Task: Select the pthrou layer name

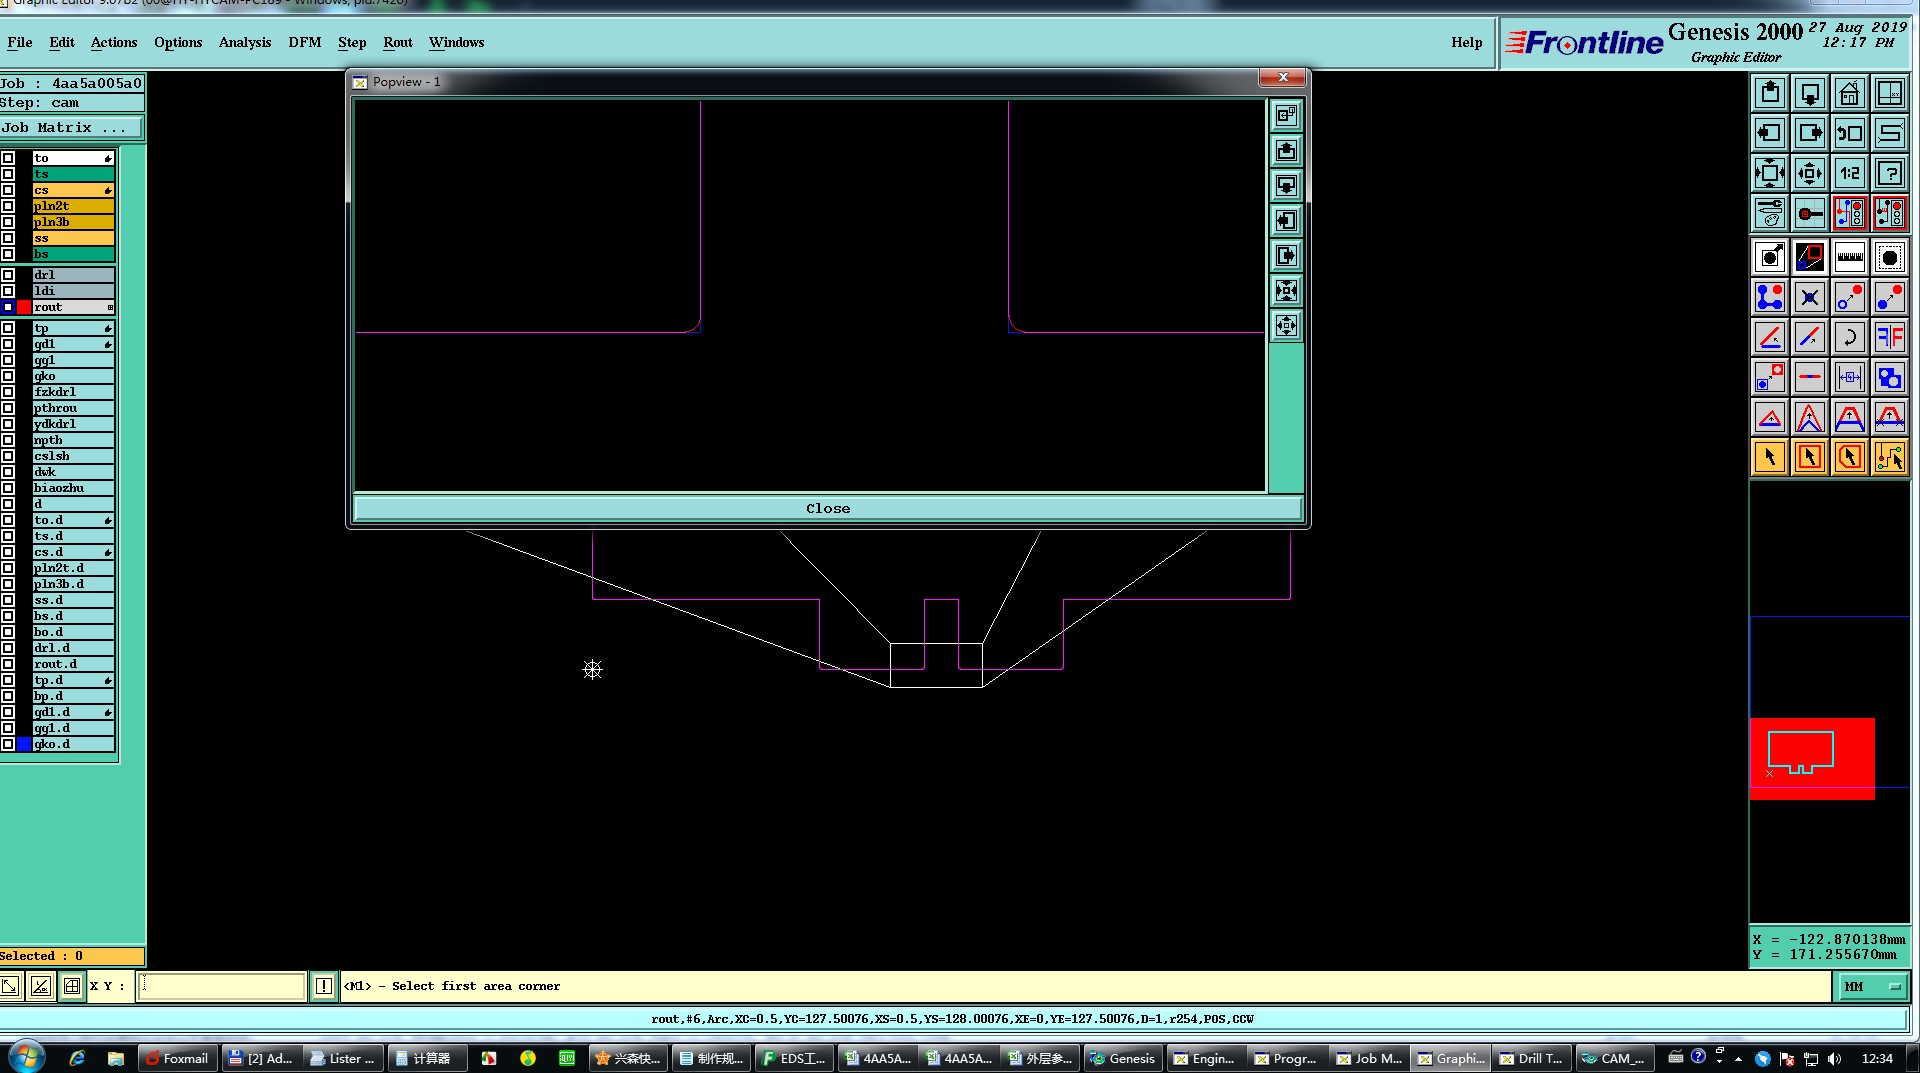Action: [x=73, y=408]
